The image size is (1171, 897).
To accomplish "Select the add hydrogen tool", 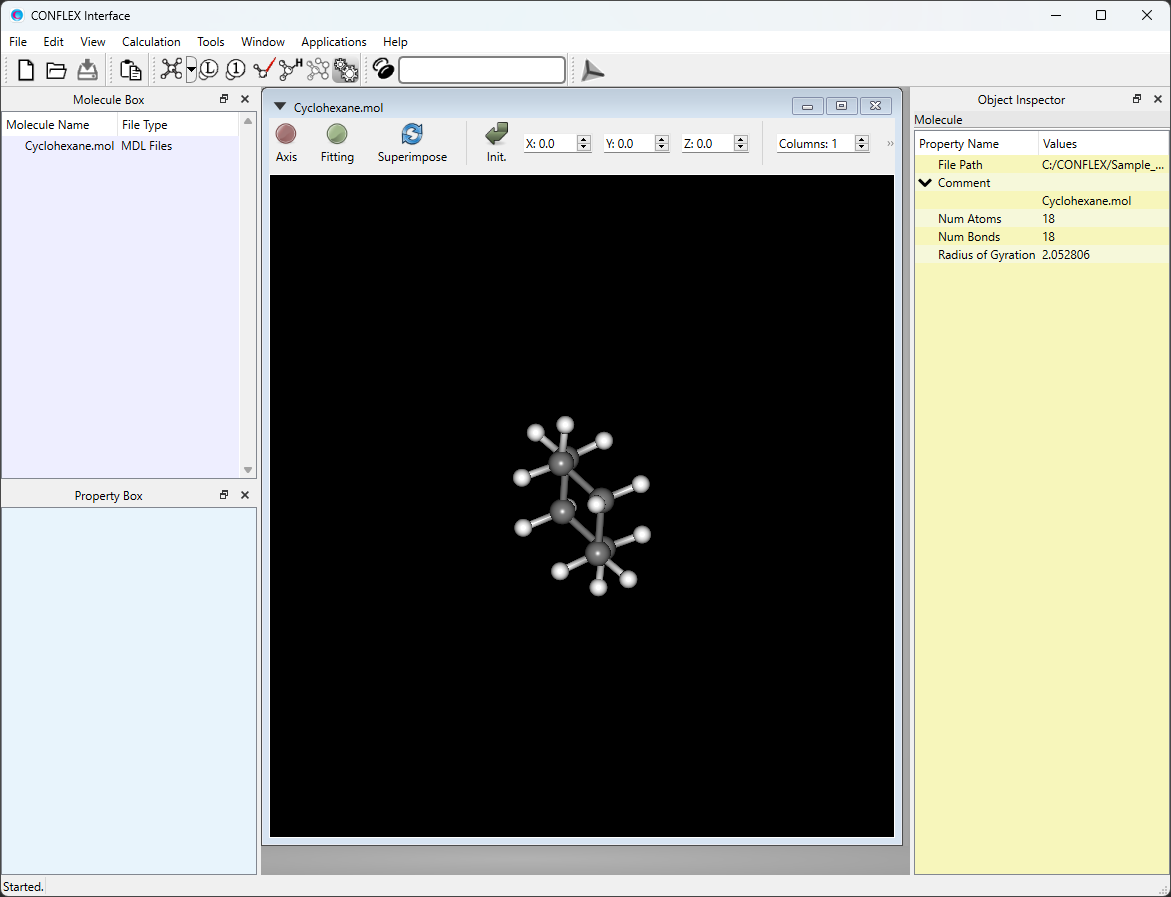I will pos(289,70).
